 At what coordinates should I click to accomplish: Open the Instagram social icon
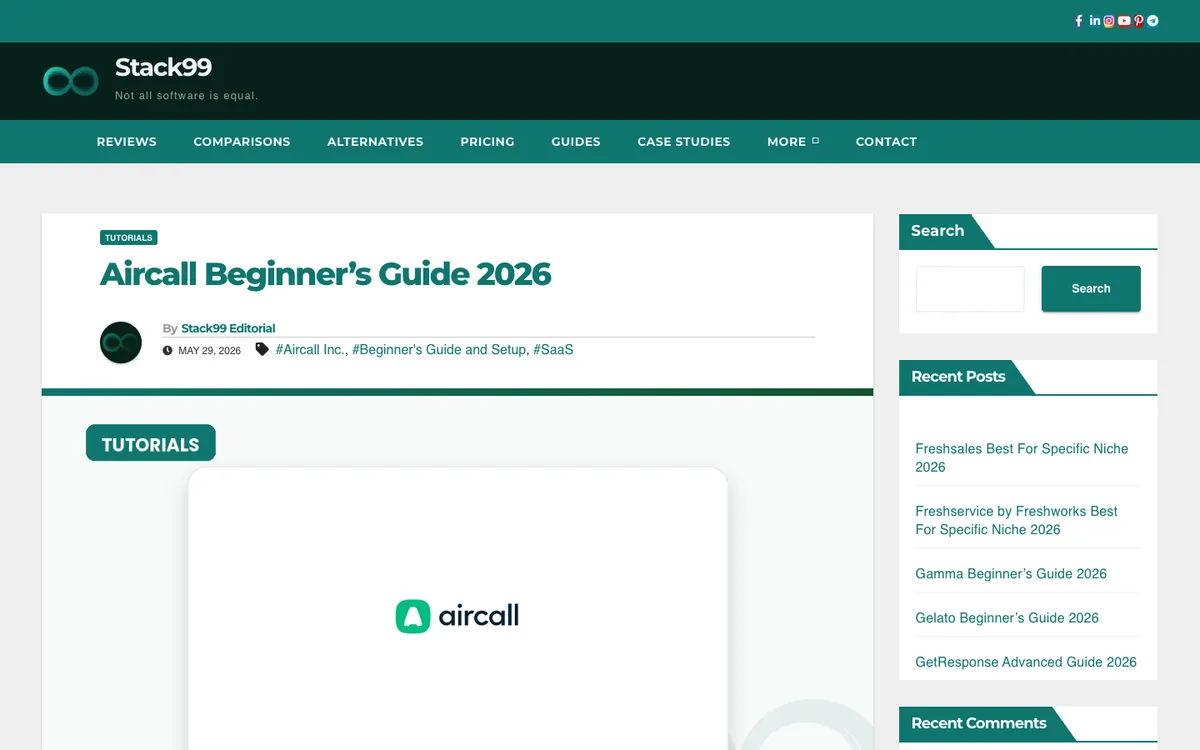click(x=1109, y=21)
